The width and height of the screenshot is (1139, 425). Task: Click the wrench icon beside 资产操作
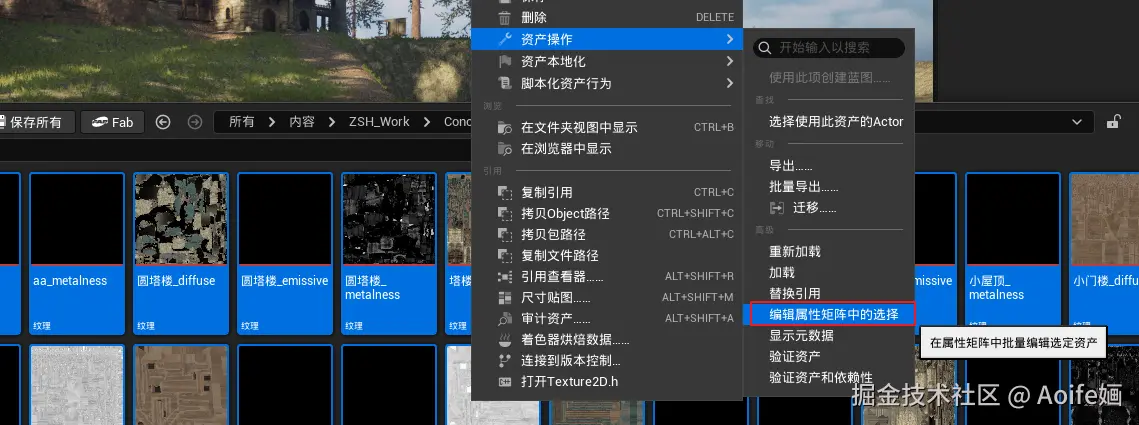coord(504,39)
